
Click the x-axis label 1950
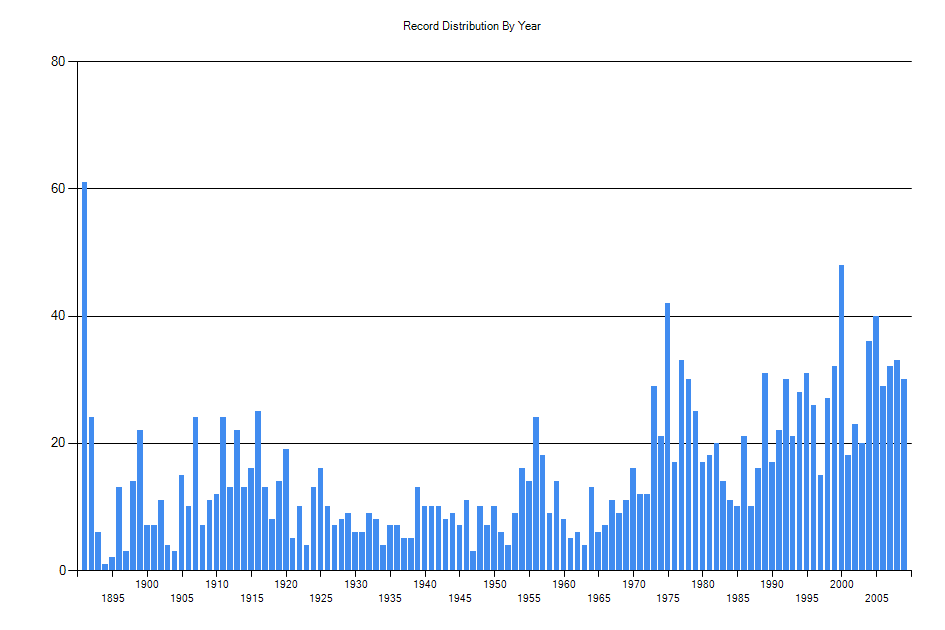(495, 584)
